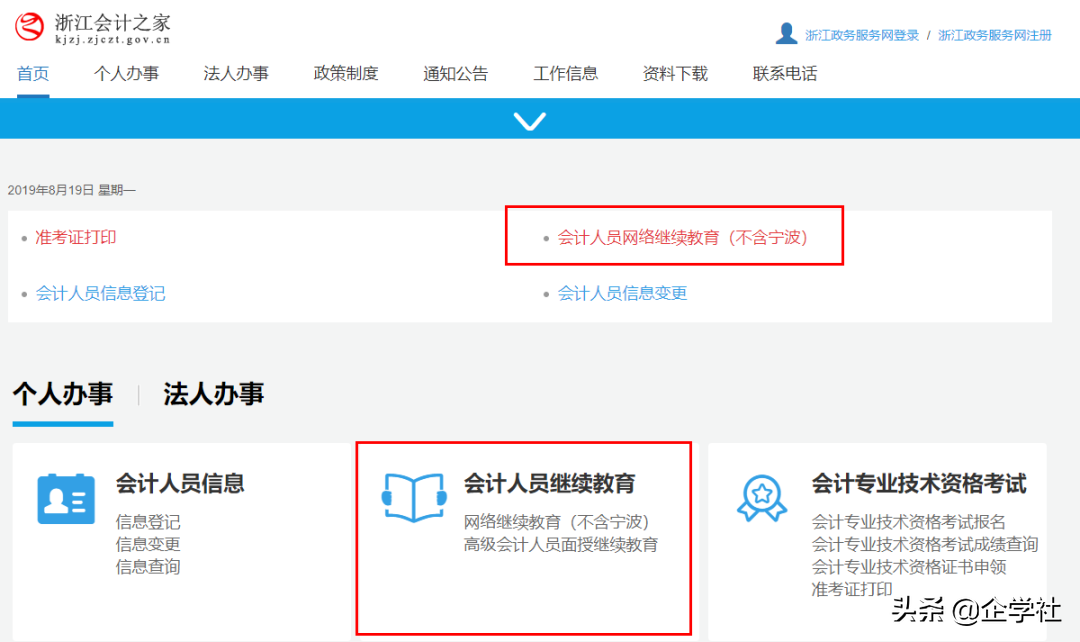1080x642 pixels.
Task: Click the blue underline indicator below 个人办事
Action: pos(62,423)
